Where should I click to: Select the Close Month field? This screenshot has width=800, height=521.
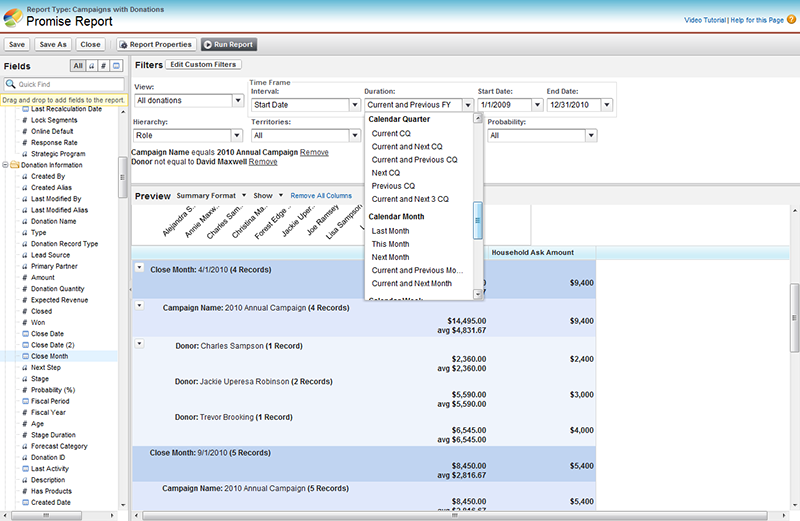click(x=50, y=356)
